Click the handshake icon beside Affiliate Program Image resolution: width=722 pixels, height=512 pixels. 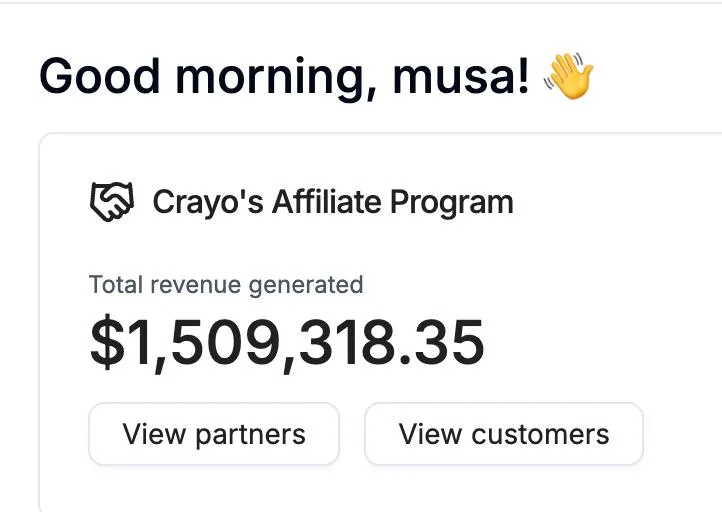111,202
